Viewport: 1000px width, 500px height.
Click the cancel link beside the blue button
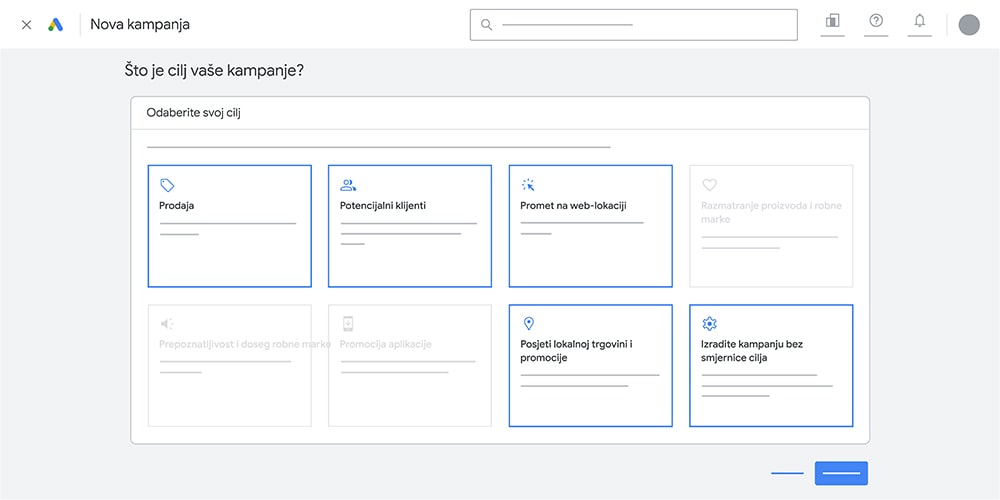coord(787,473)
